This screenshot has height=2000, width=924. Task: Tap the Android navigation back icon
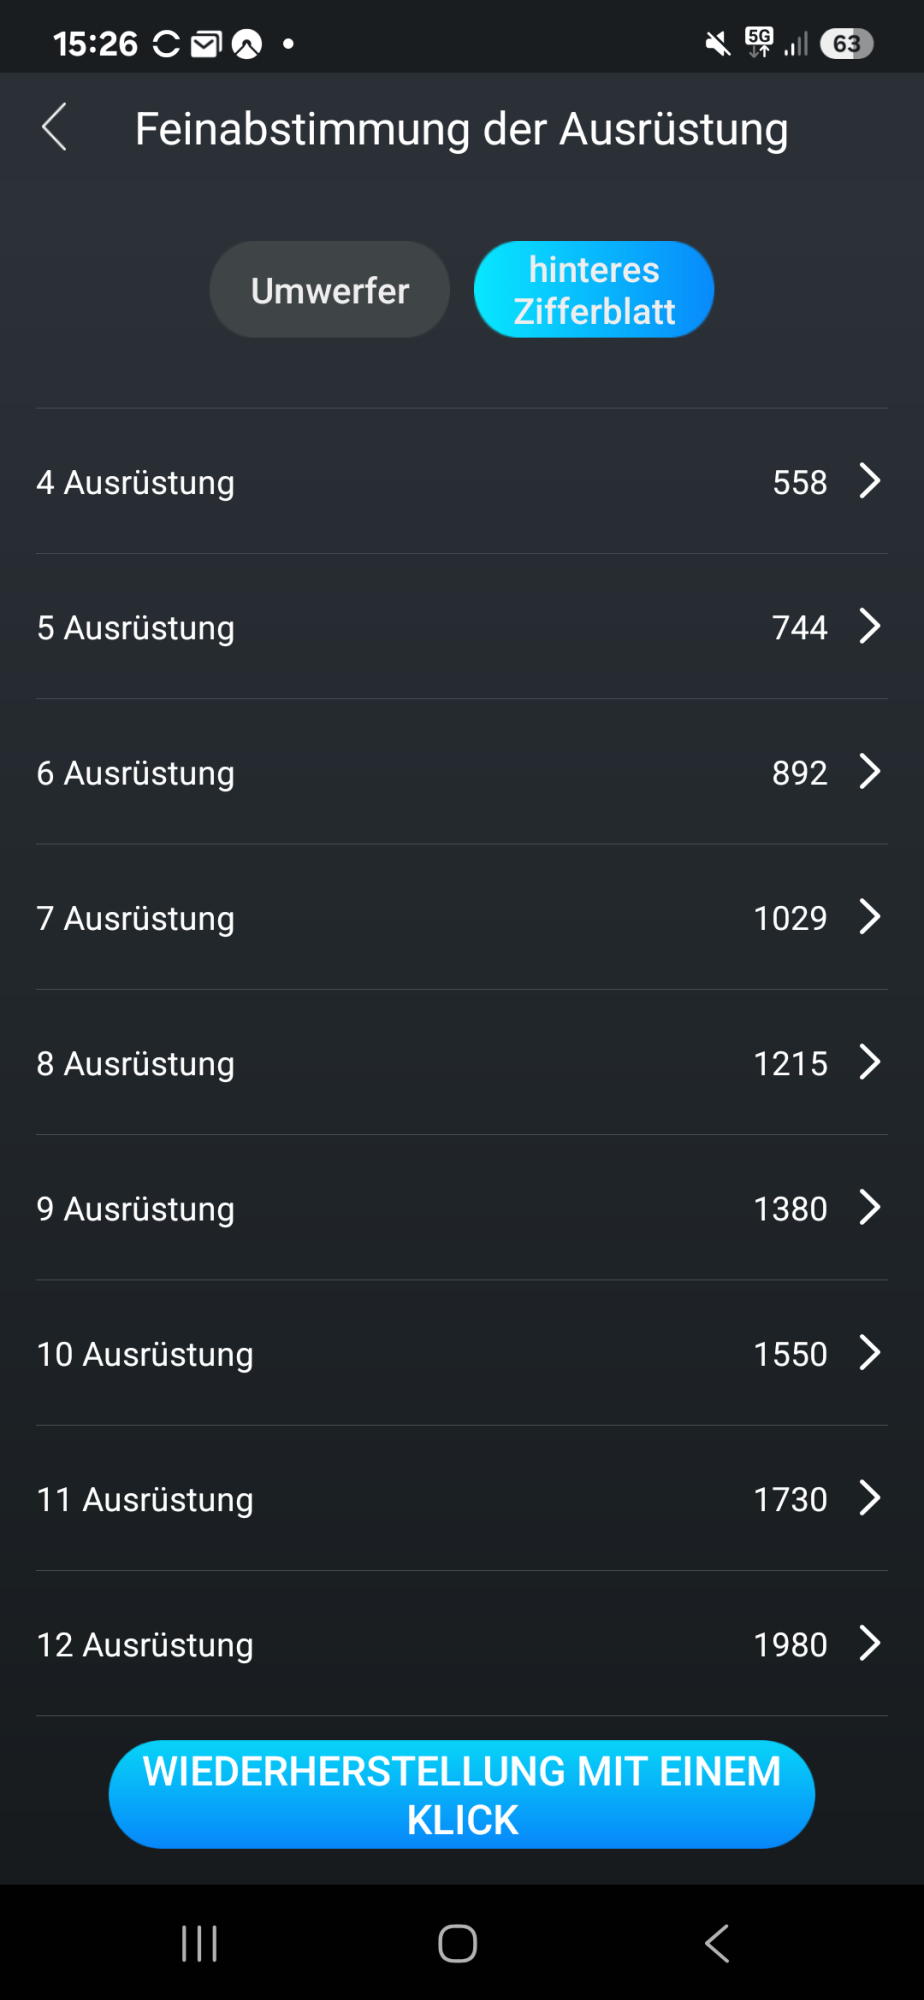[x=717, y=1944]
